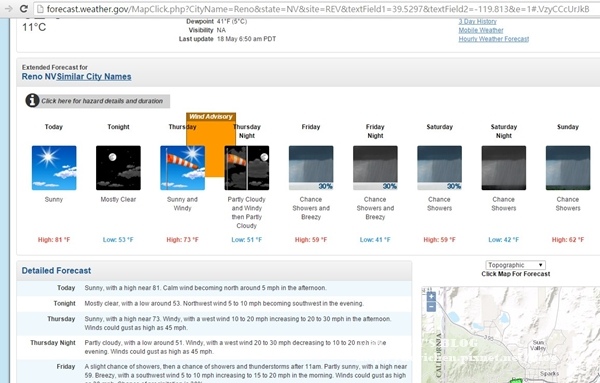This screenshot has height=383, width=600.
Task: Click the 'Low: 42 °F' text
Action: tap(504, 240)
